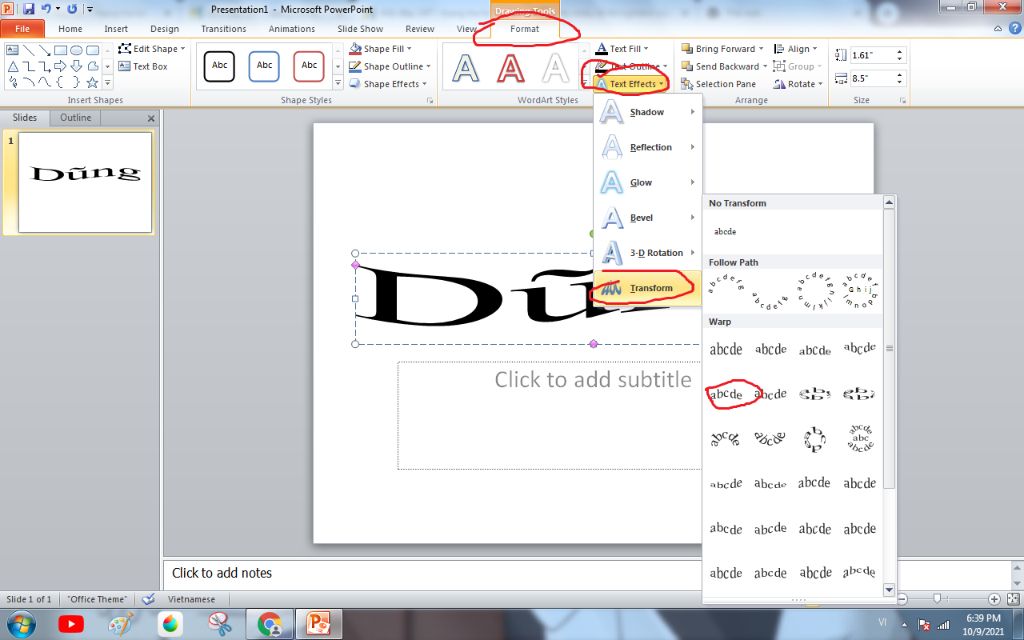Screen dimensions: 1024x640
Task: Switch to the Home ribbon tab
Action: point(70,29)
